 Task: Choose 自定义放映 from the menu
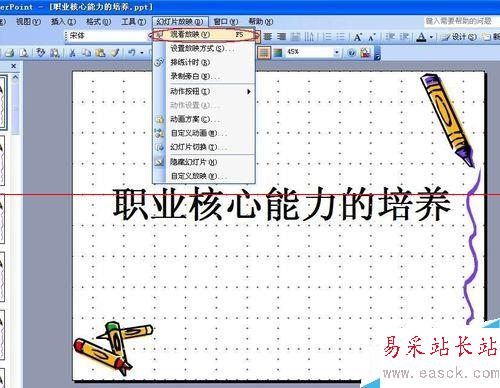click(x=204, y=176)
